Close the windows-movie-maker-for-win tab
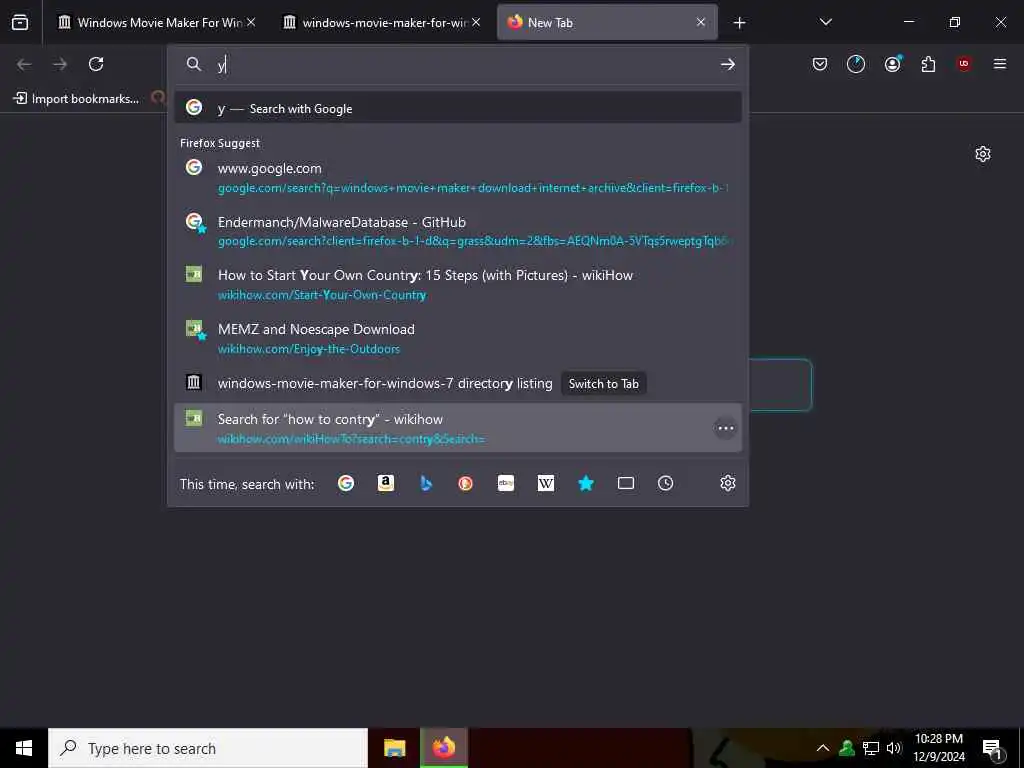 pyautogui.click(x=476, y=22)
